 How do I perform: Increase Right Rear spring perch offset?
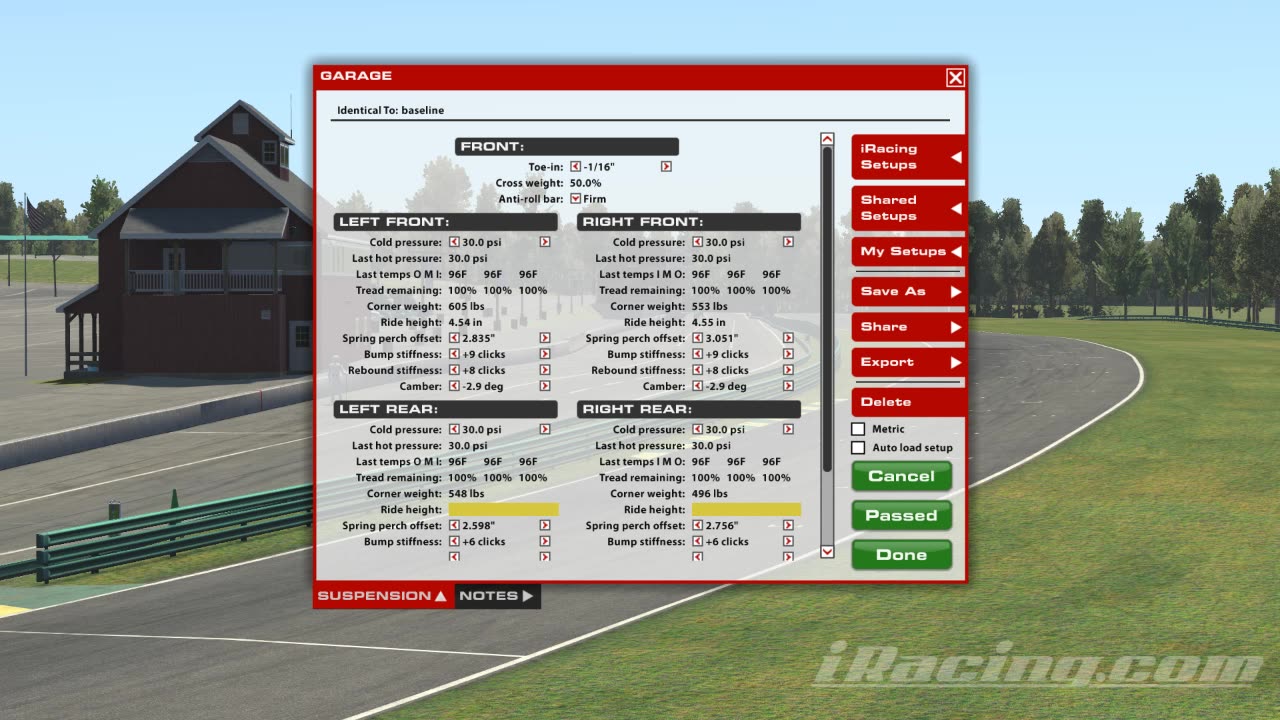(x=788, y=525)
